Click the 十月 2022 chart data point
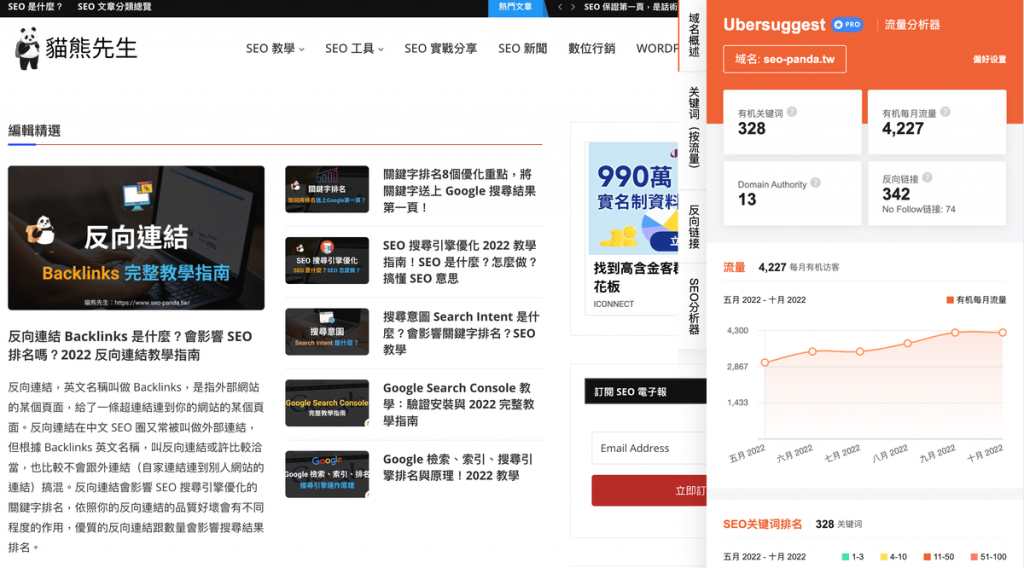This screenshot has height=568, width=1024. pyautogui.click(x=1003, y=332)
